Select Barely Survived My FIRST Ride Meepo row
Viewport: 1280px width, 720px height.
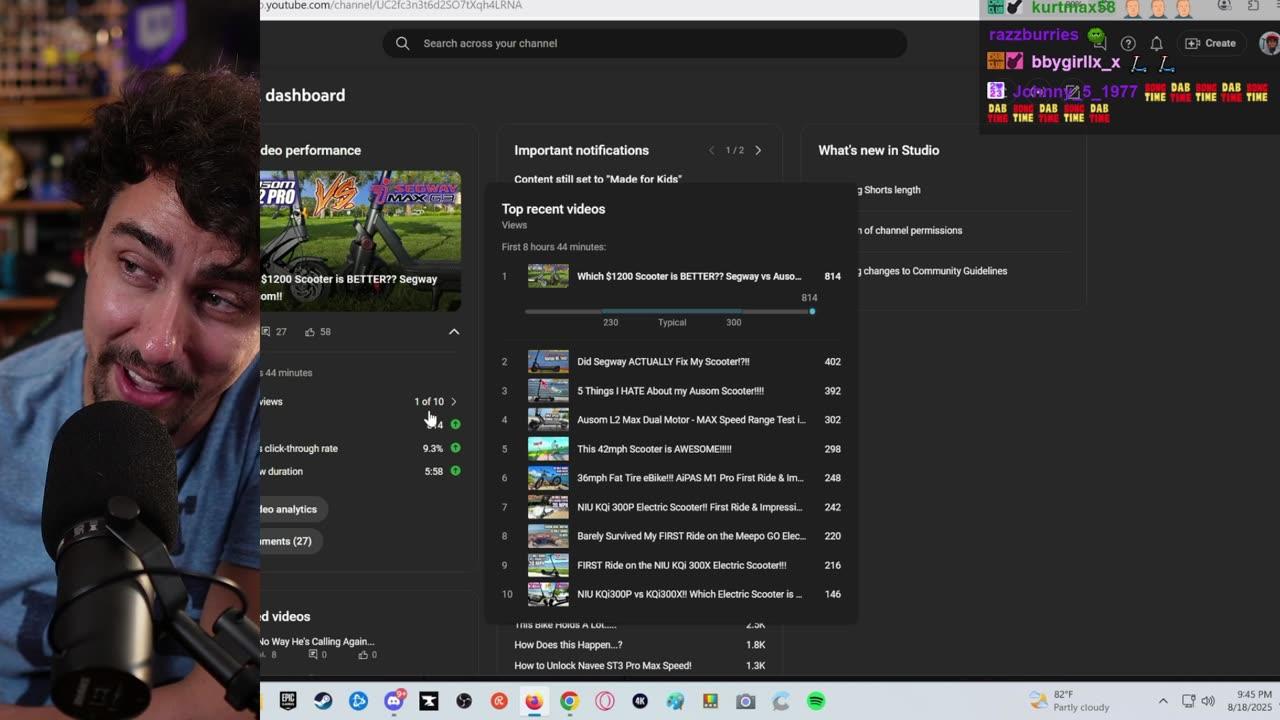pos(672,536)
